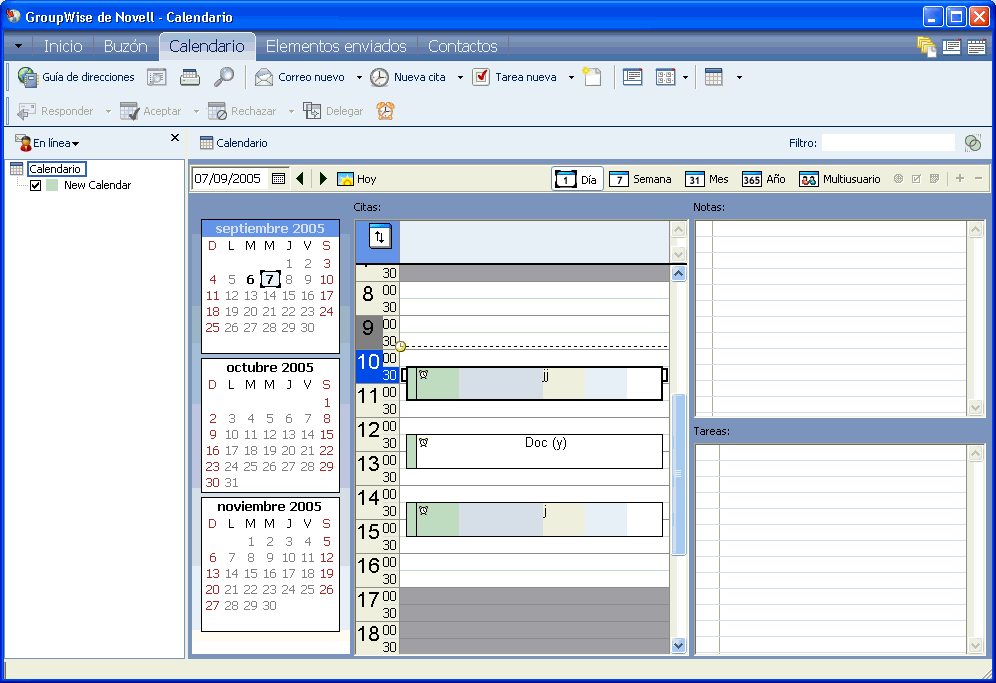Click the alarm clock icon next to Delegar
The width and height of the screenshot is (996, 683).
(x=386, y=111)
